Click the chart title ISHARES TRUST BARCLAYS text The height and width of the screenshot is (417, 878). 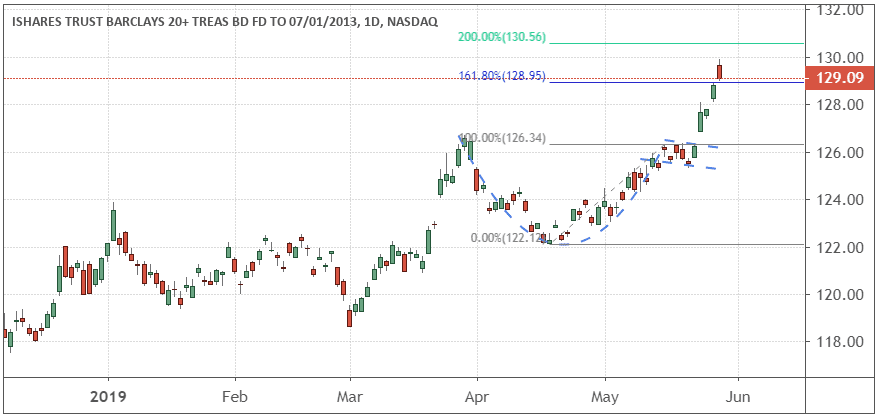point(224,21)
